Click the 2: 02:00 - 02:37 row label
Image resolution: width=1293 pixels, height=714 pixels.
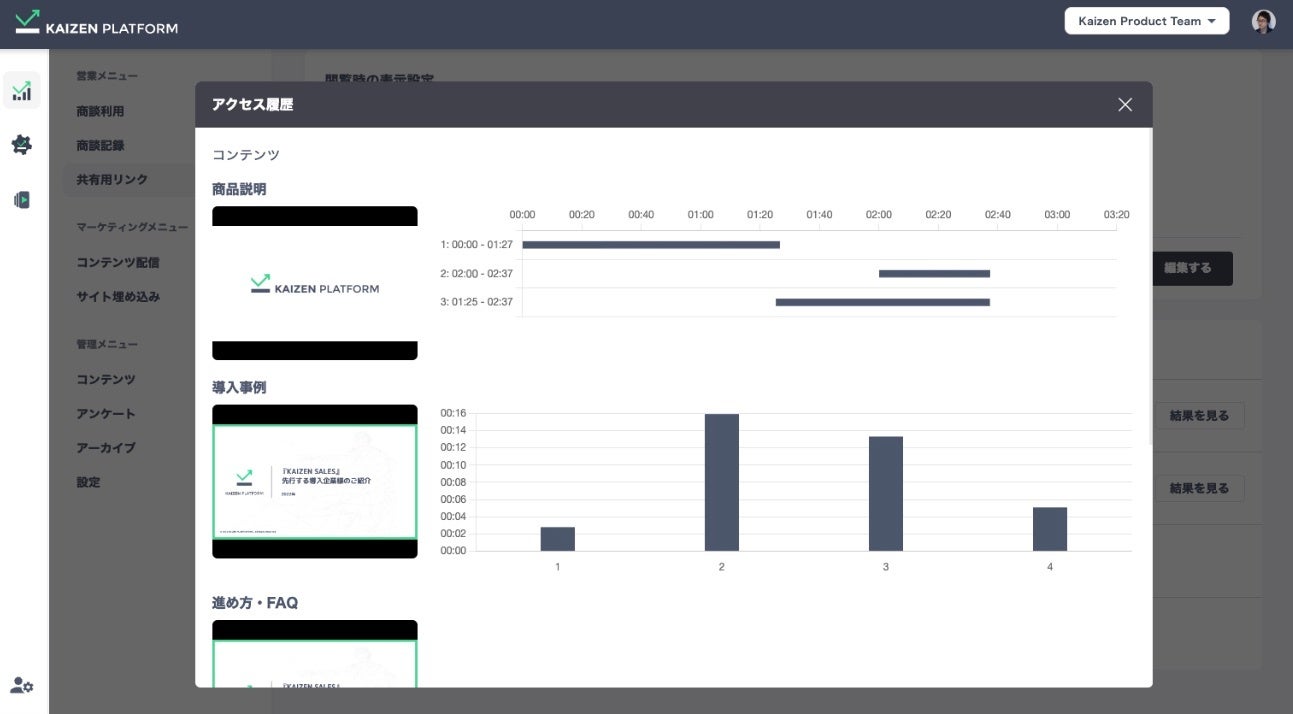coord(477,274)
